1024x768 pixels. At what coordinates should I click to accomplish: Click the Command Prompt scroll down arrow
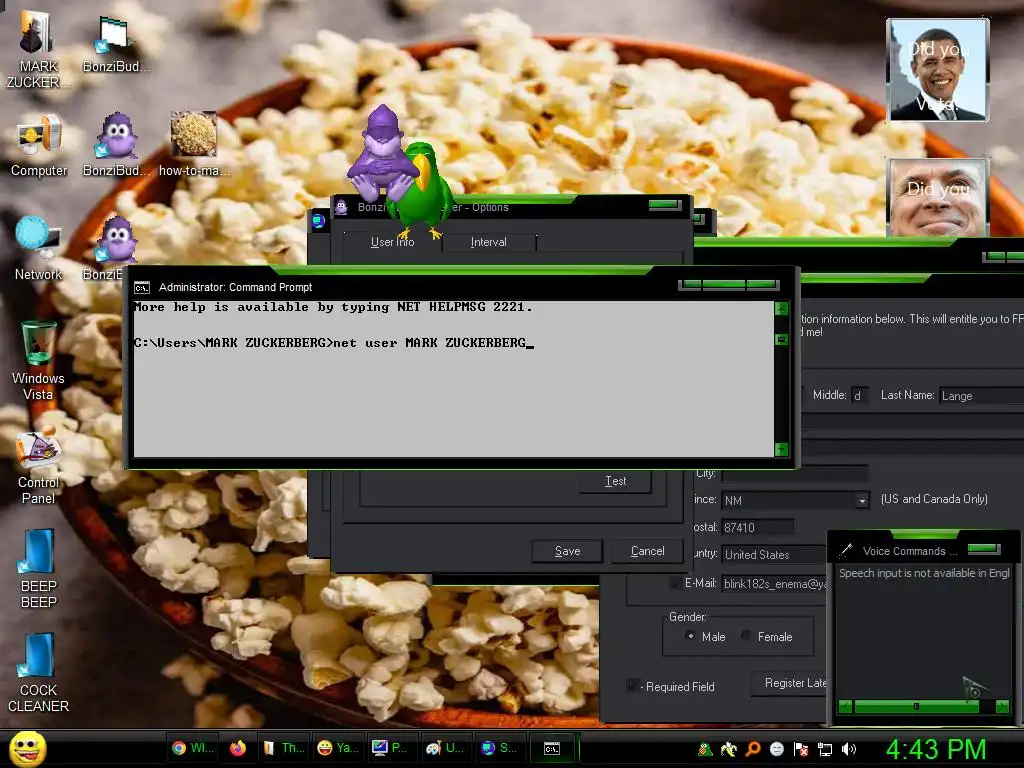782,449
